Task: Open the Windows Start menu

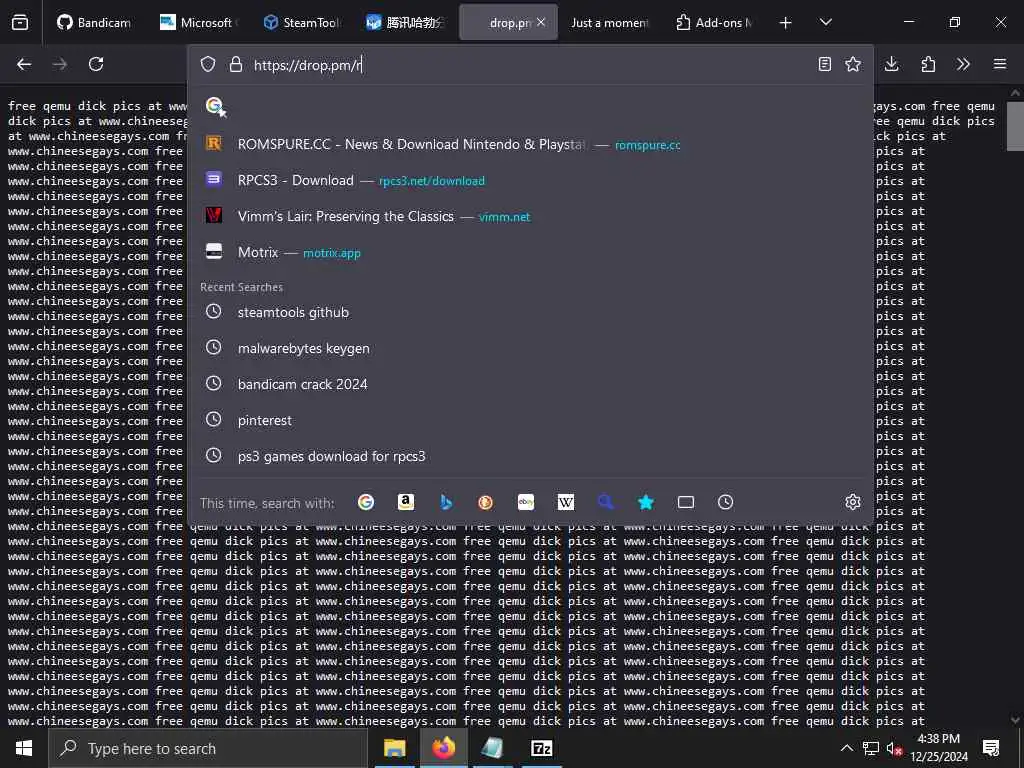Action: 24,748
